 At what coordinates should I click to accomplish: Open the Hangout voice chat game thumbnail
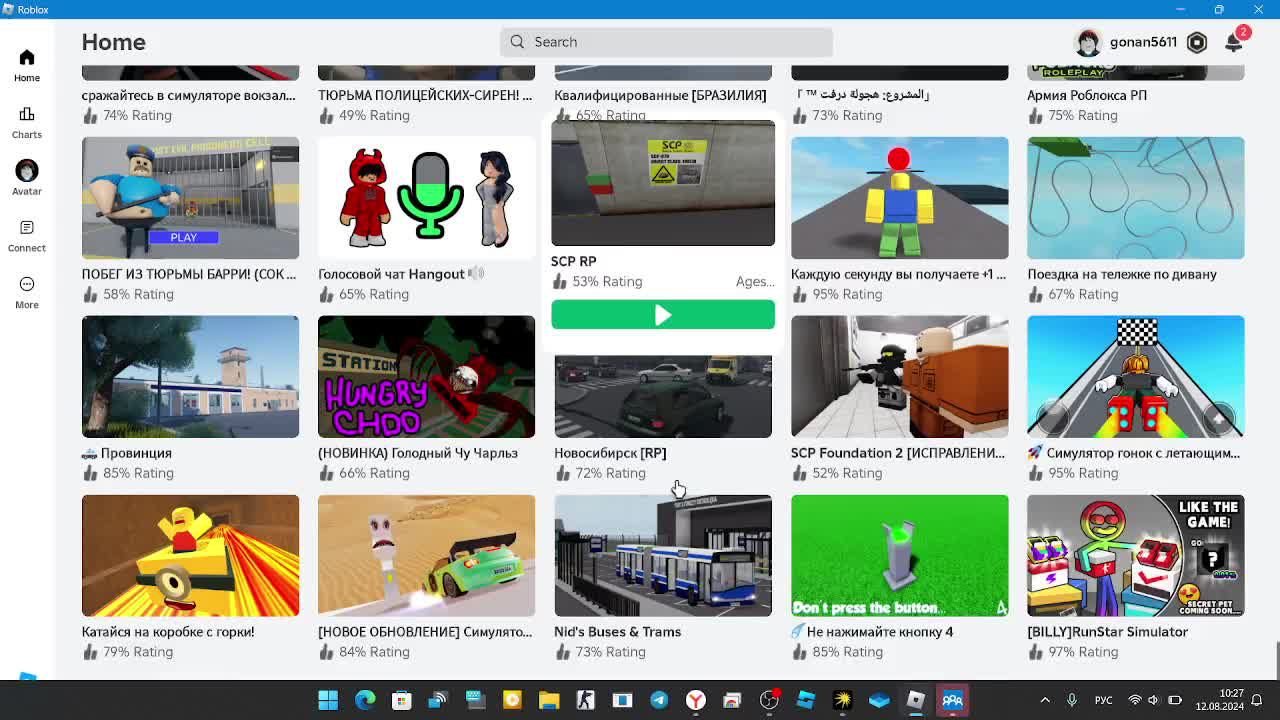coord(426,198)
